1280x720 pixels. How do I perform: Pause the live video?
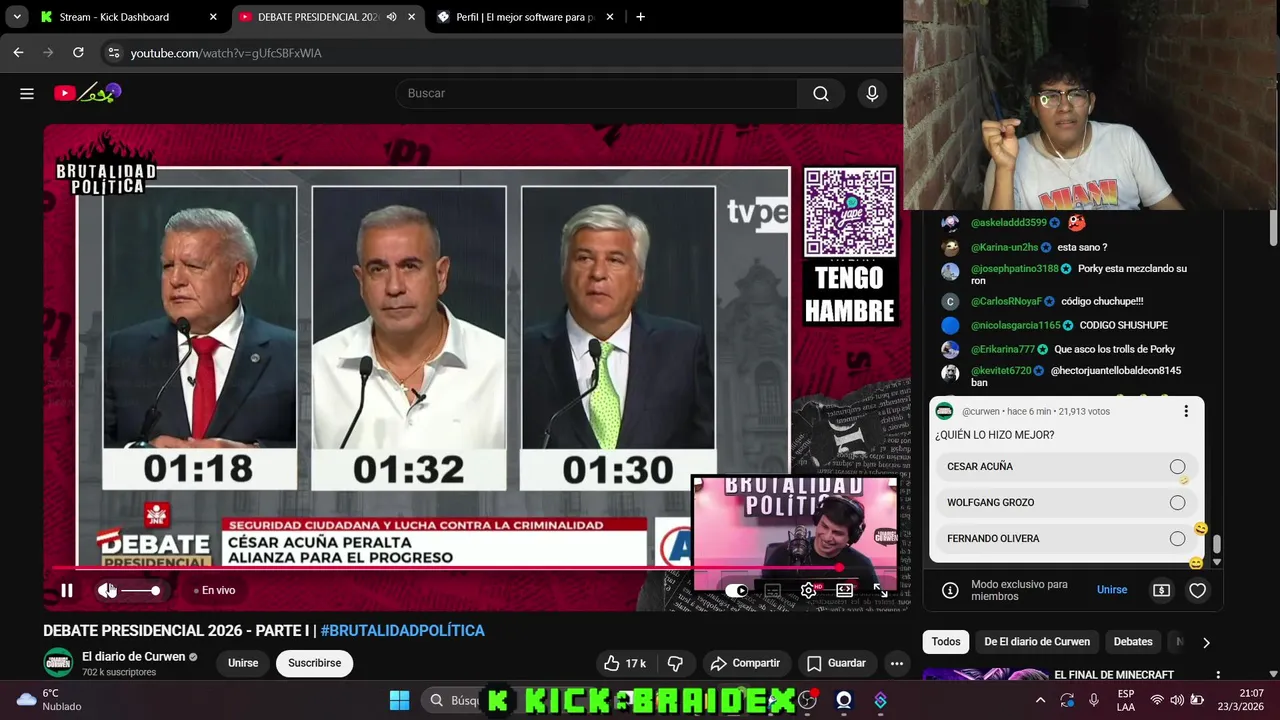pyautogui.click(x=67, y=591)
